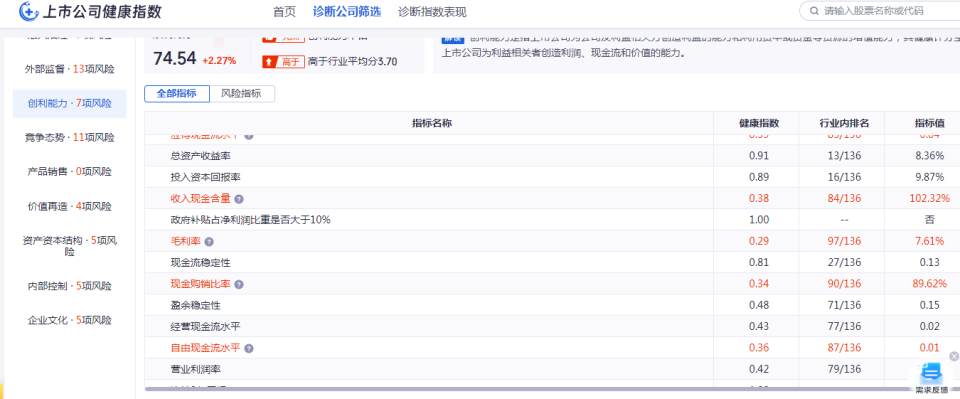Screen dimensions: 960x399
Task: Click the 上市公司健康指数 logo icon
Action: [29, 11]
